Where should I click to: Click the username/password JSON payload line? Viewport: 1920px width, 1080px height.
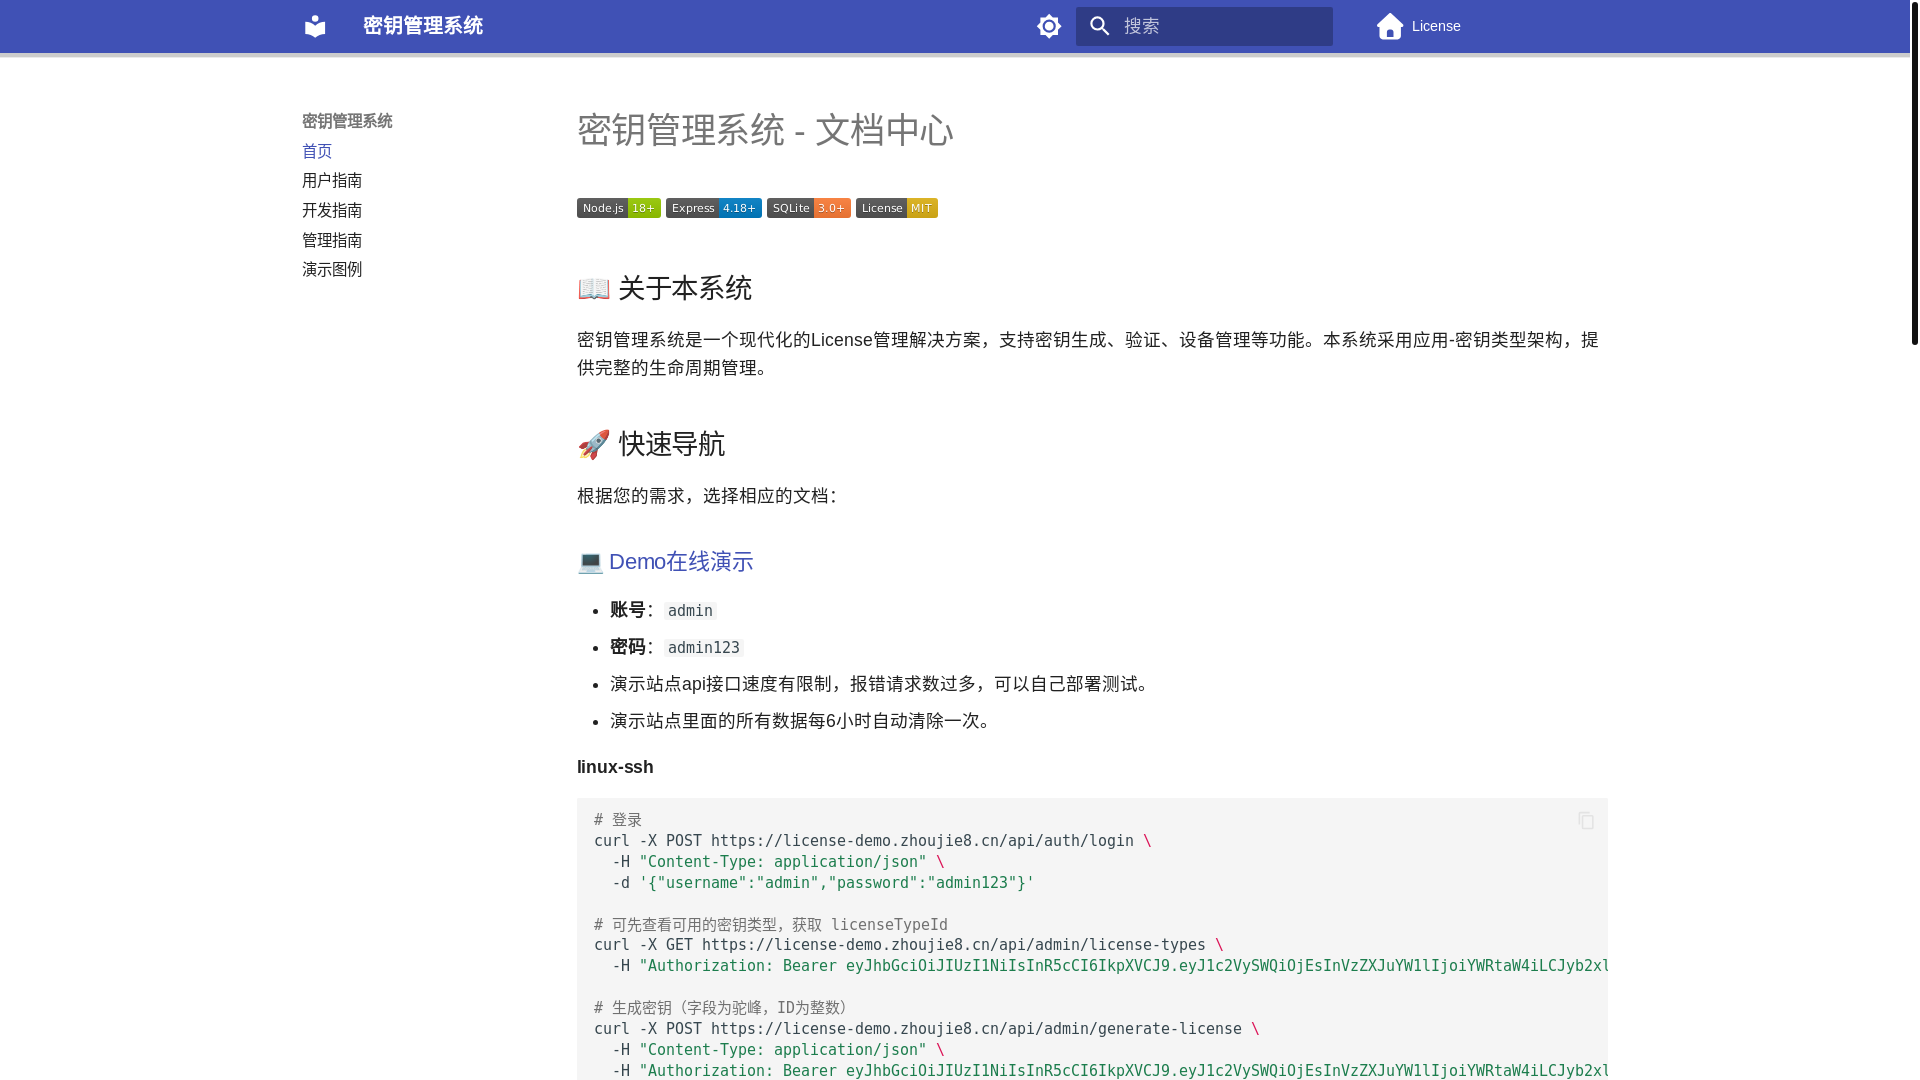click(x=823, y=883)
